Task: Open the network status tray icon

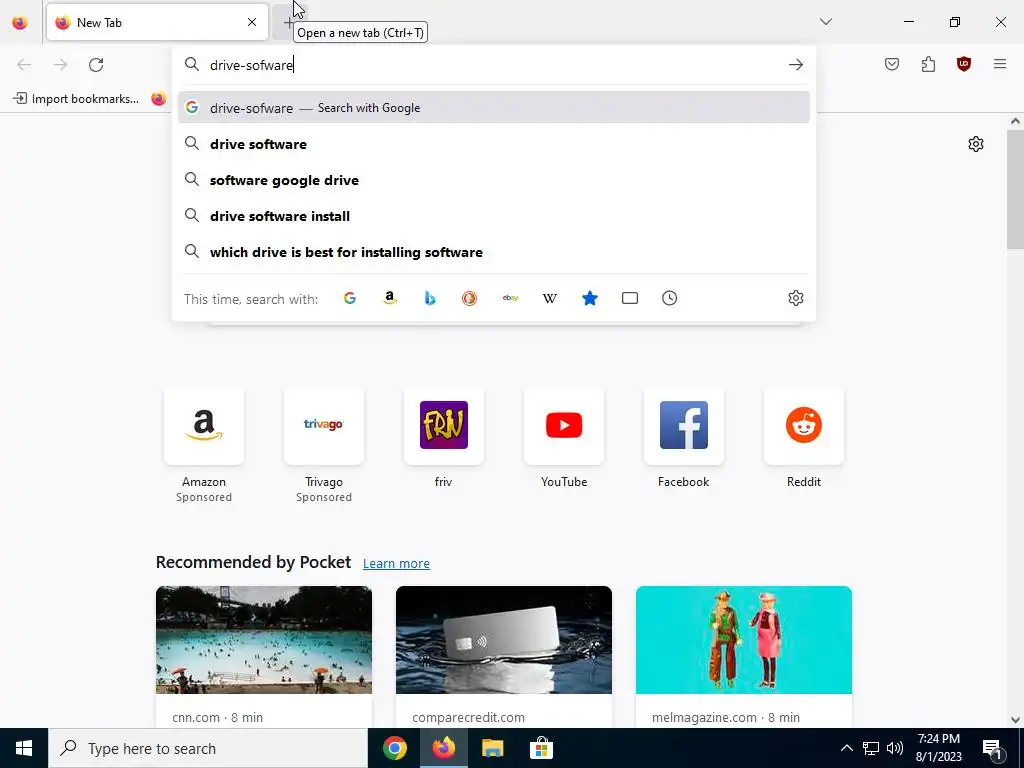Action: (x=871, y=748)
